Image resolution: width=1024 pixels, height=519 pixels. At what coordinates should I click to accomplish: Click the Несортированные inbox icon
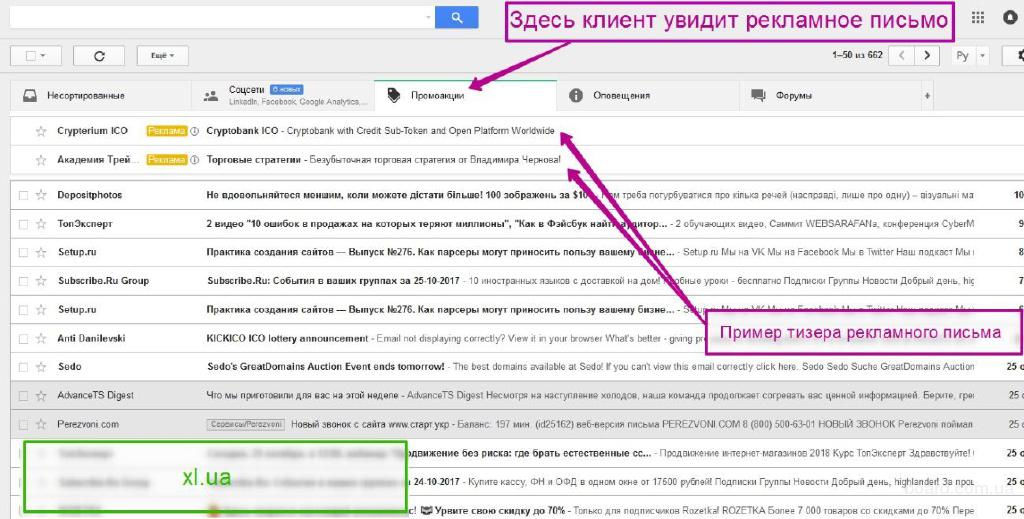coord(30,95)
